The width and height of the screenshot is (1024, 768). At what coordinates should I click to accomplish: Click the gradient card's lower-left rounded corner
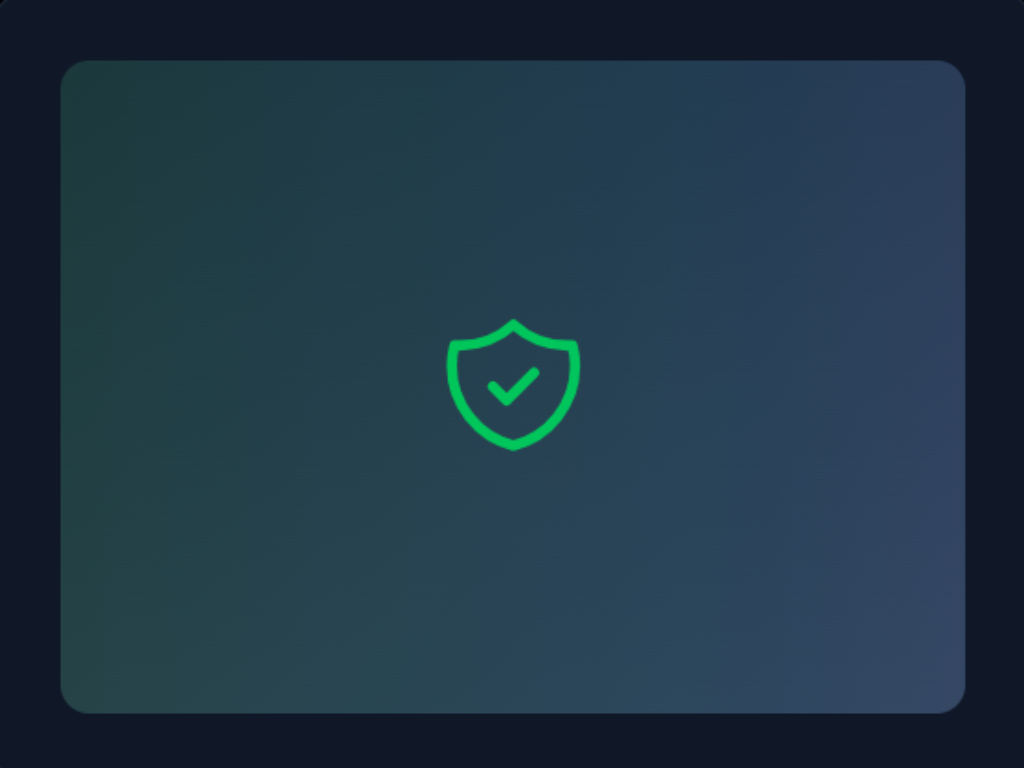(x=72, y=702)
